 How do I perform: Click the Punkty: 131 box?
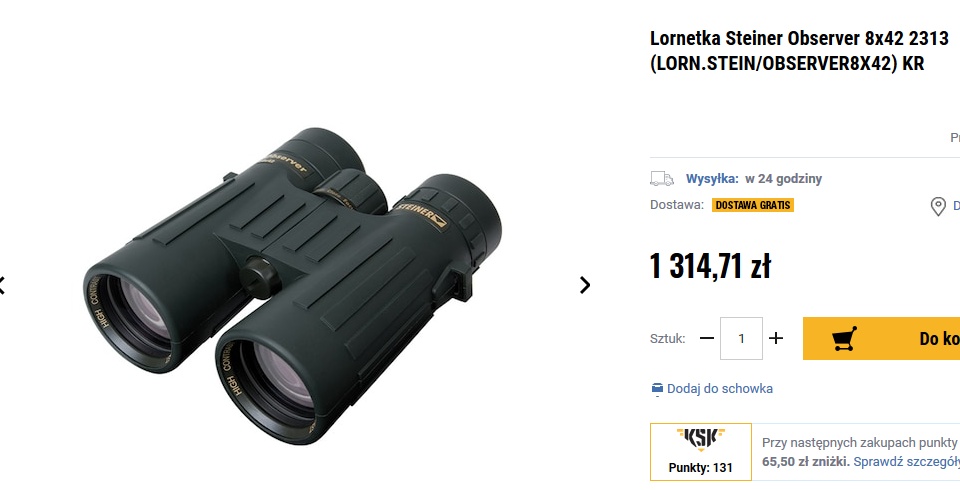coord(701,452)
